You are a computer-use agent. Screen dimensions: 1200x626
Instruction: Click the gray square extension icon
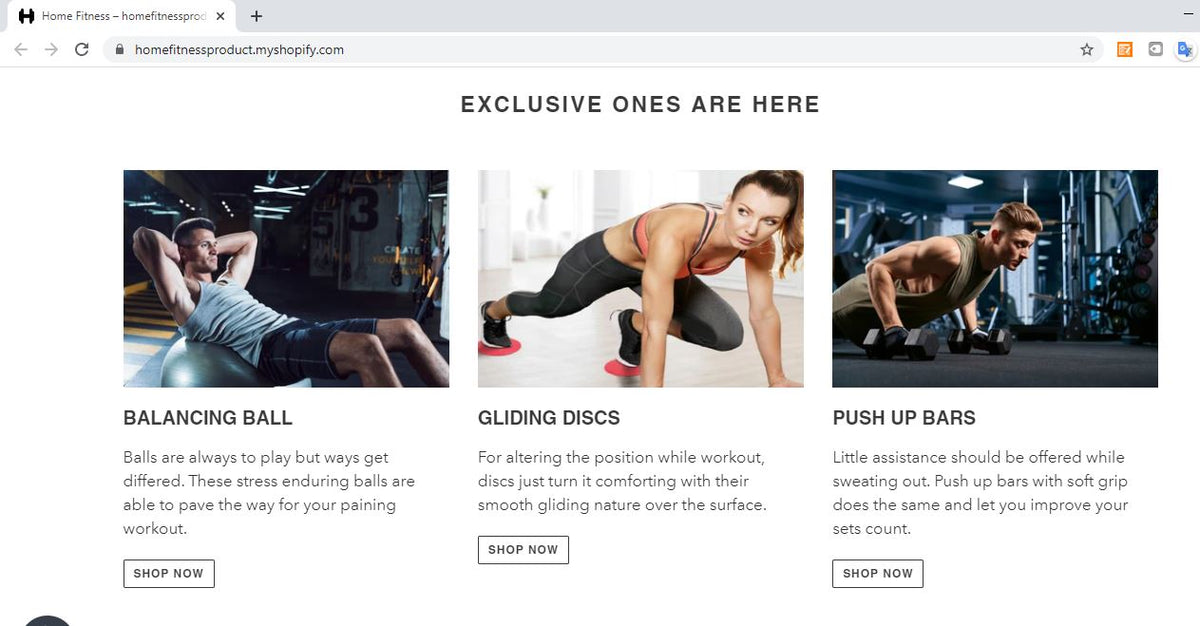1155,49
